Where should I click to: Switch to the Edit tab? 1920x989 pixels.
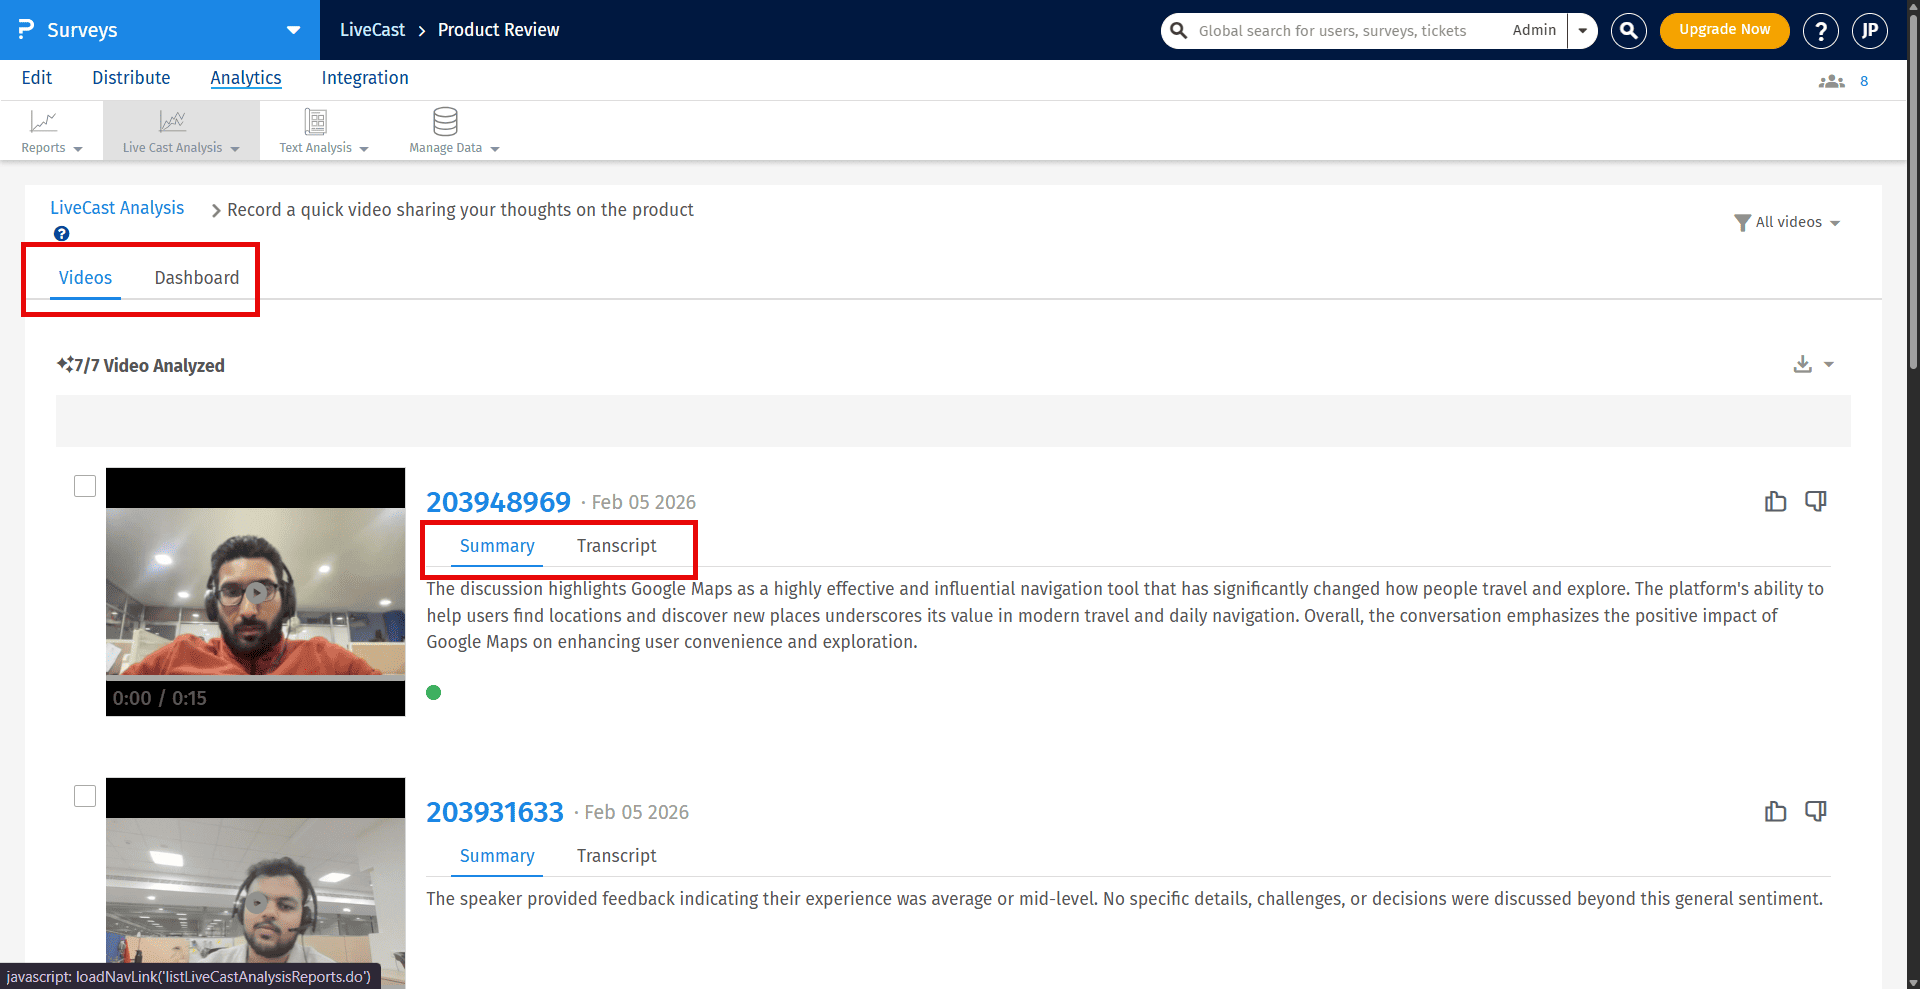(37, 78)
